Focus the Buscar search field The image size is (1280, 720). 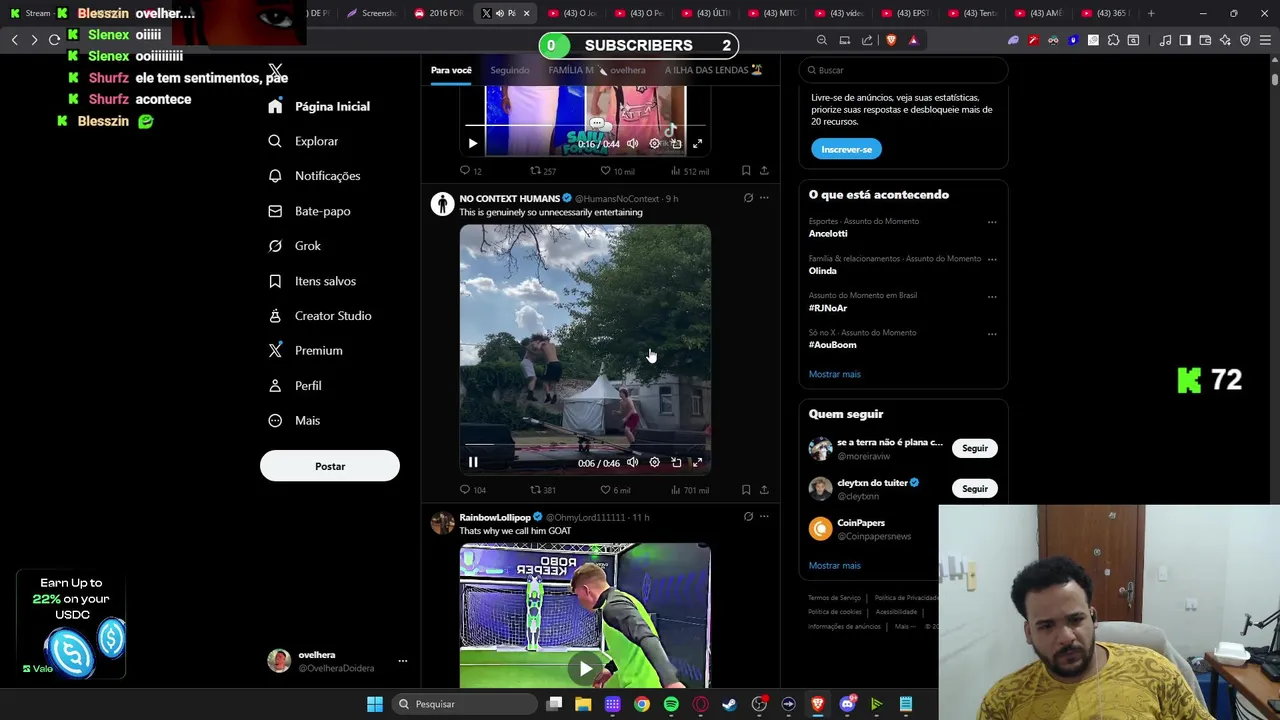click(x=903, y=70)
